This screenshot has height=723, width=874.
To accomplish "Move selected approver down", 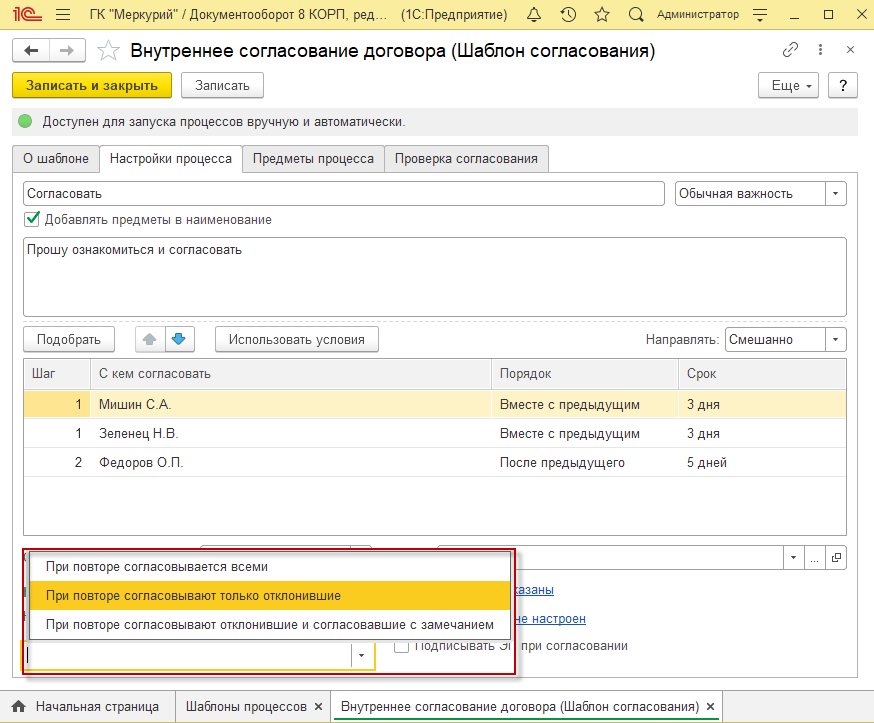I will [x=179, y=339].
